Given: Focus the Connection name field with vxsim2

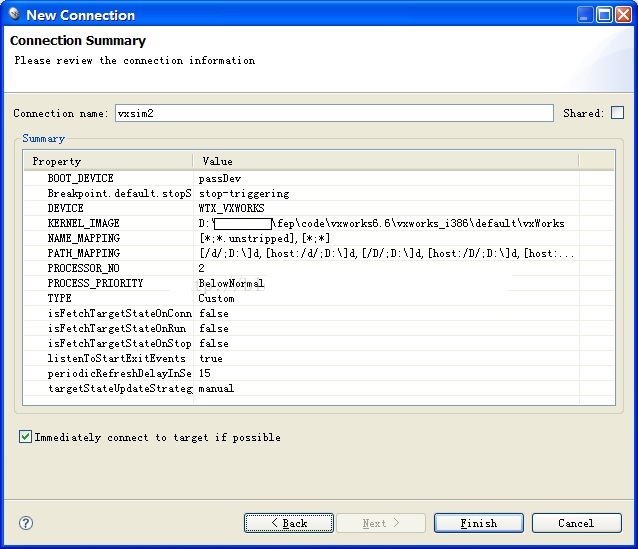Looking at the screenshot, I should [x=334, y=113].
